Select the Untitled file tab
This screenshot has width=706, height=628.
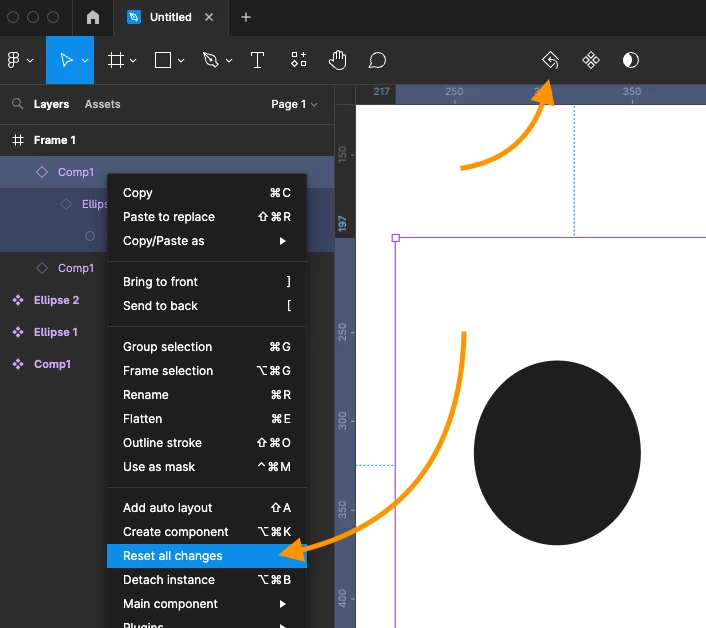(171, 17)
